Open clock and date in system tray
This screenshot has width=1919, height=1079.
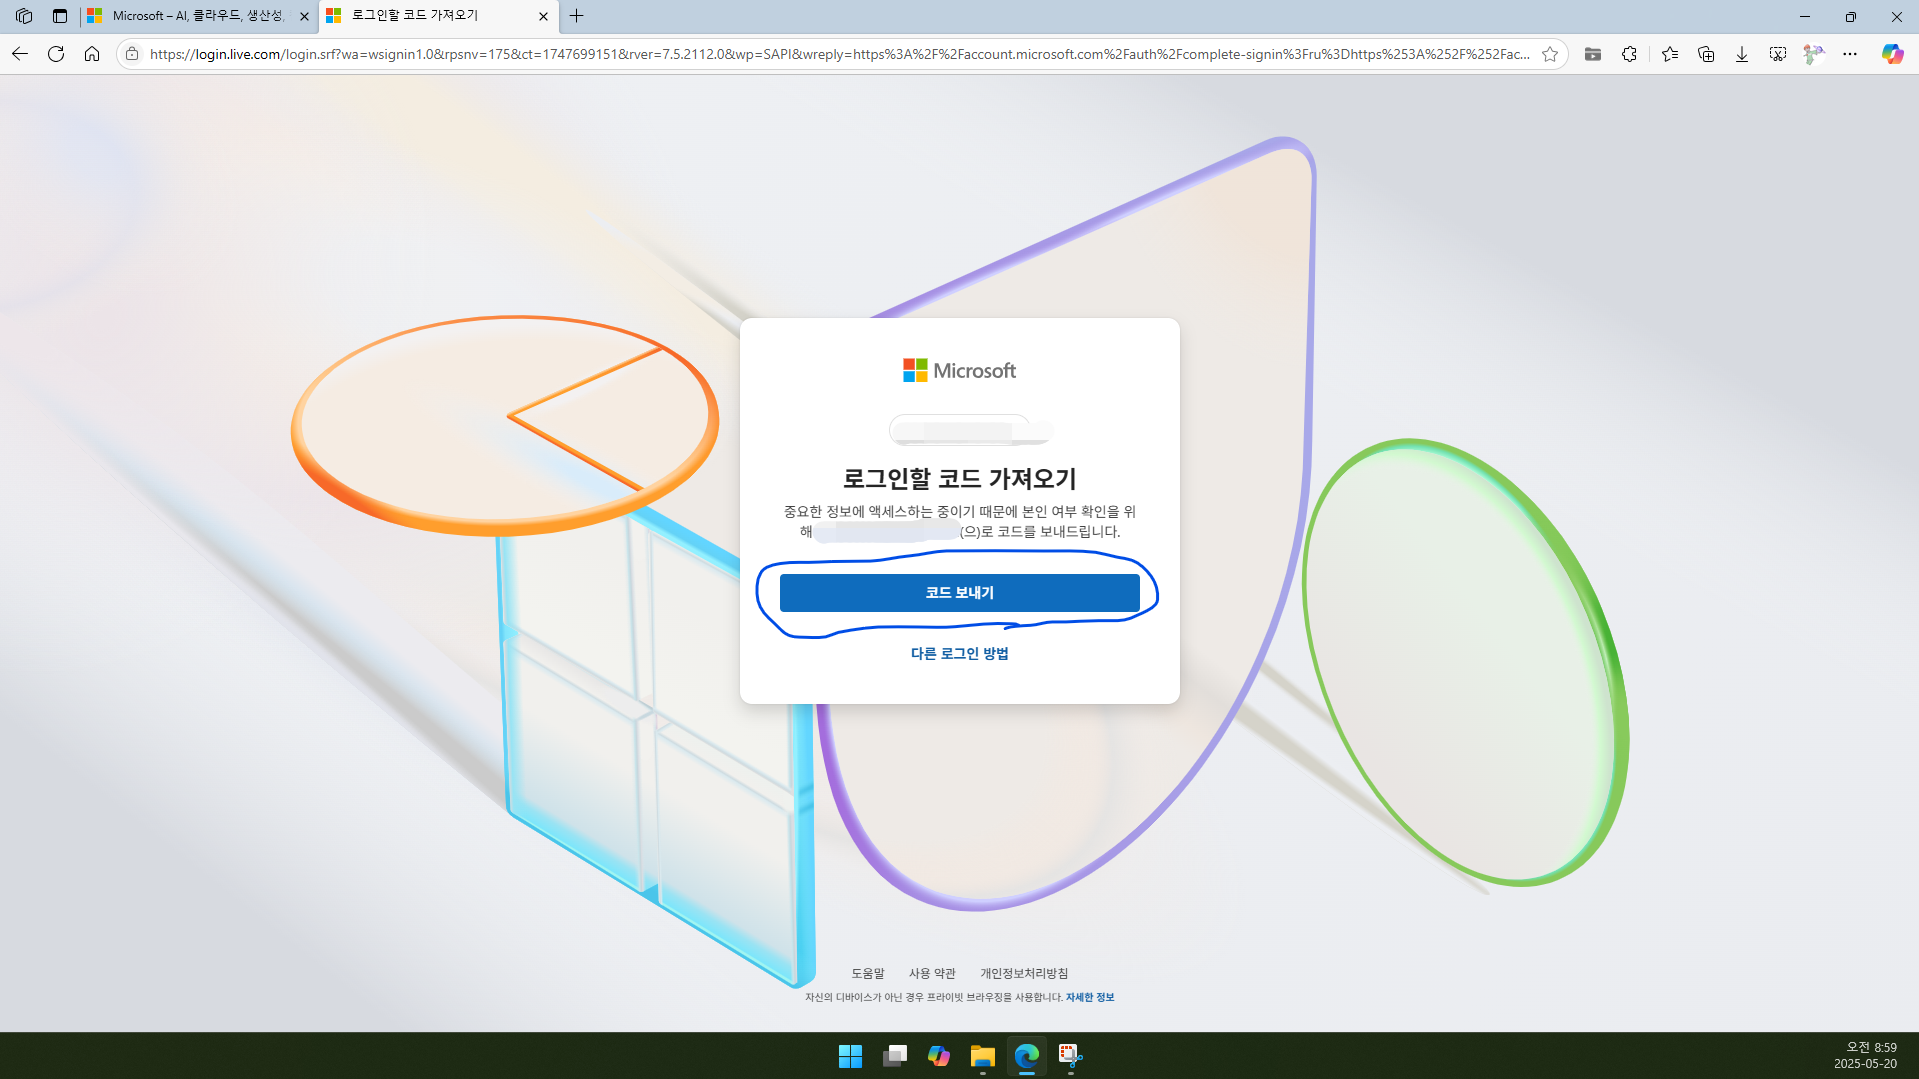tap(1865, 1056)
